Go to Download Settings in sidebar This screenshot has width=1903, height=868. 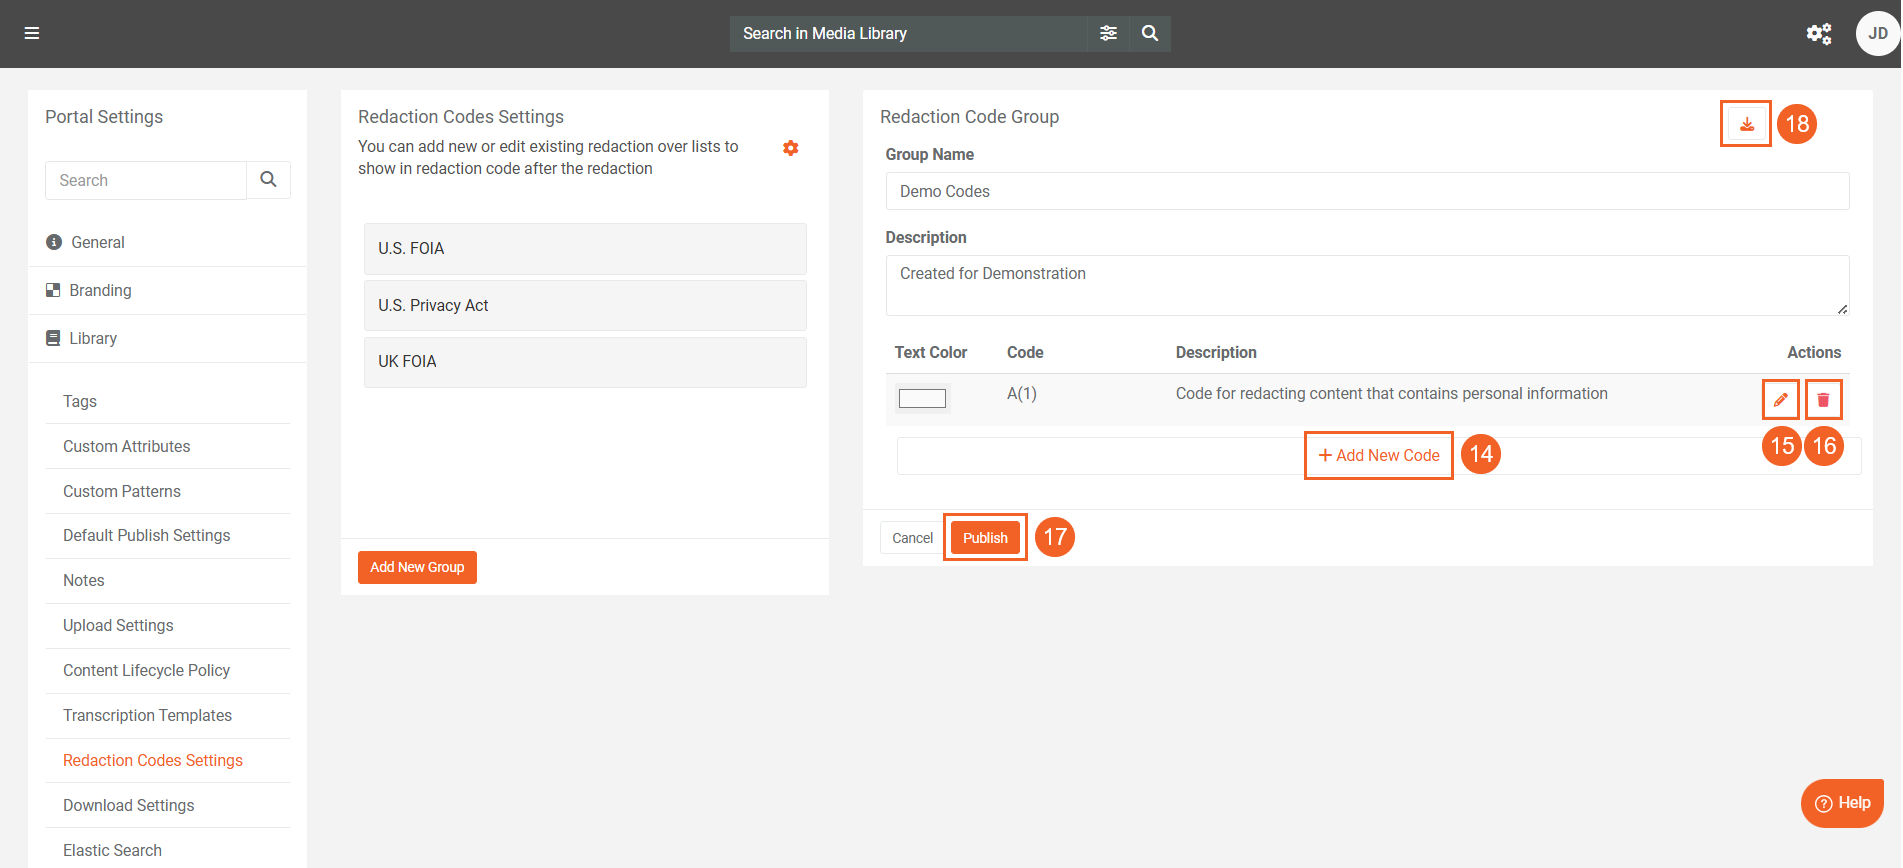pos(128,806)
